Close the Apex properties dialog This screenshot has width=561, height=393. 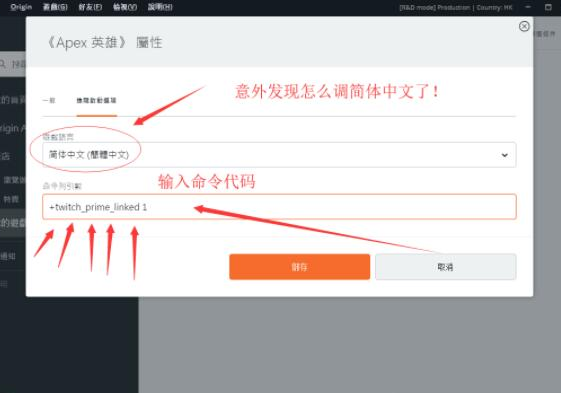click(x=524, y=26)
